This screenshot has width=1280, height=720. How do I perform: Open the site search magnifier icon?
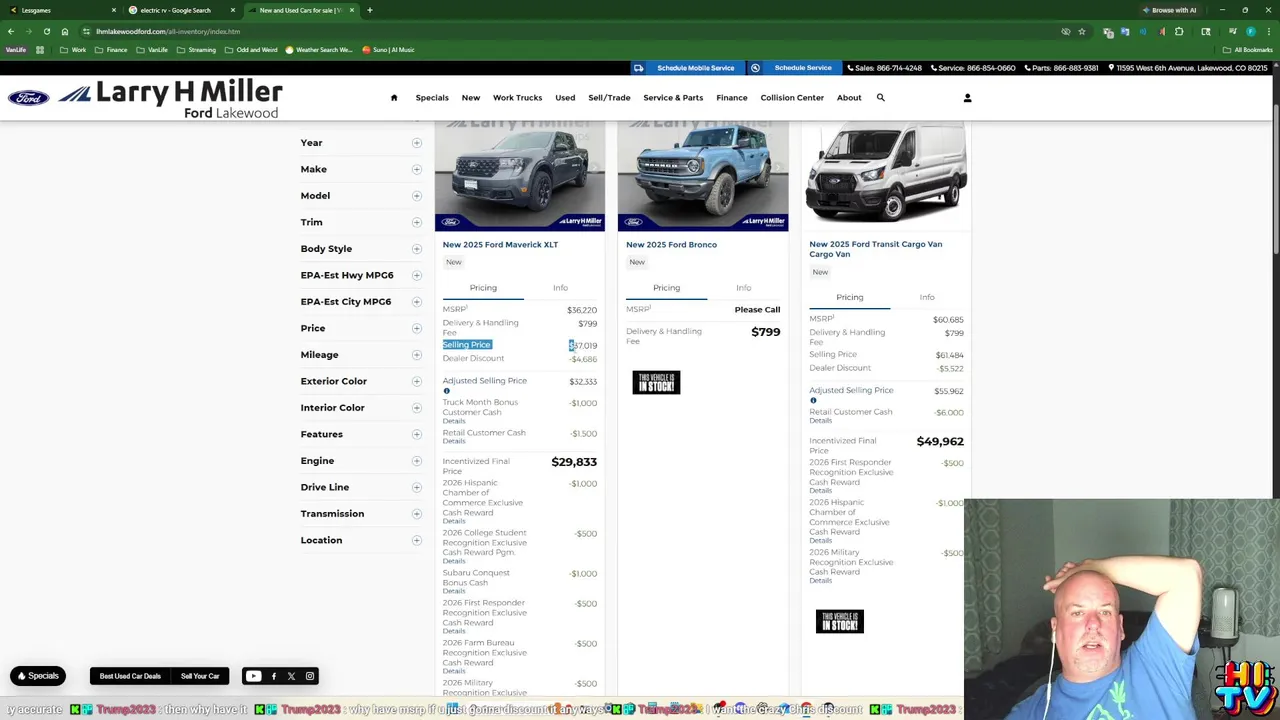click(881, 97)
